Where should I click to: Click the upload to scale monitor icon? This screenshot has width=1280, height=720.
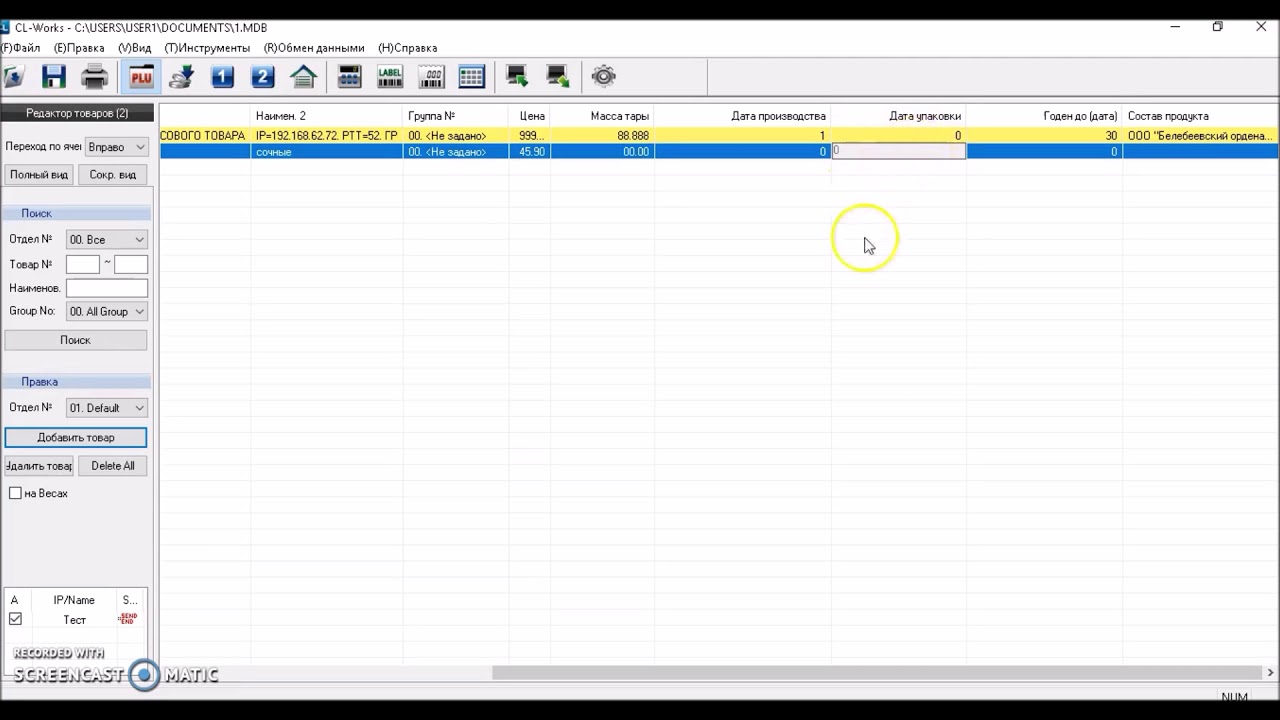coord(558,76)
